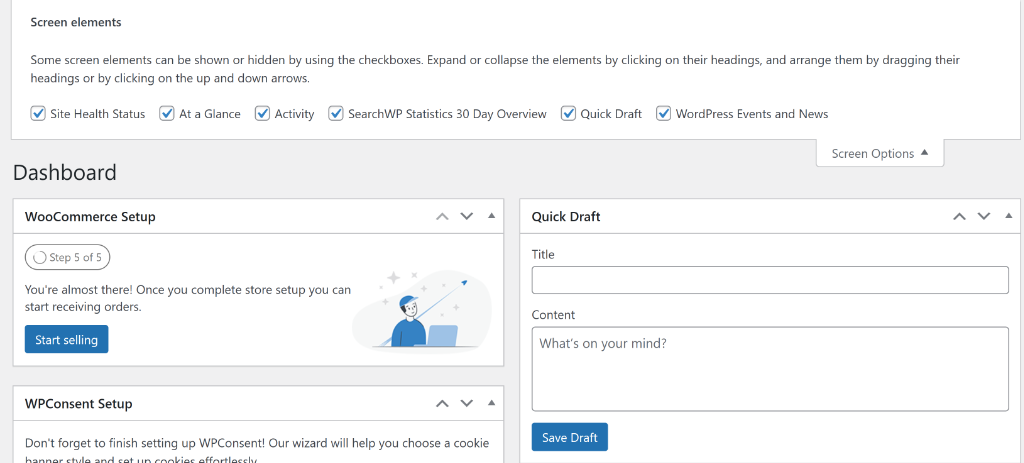1024x463 pixels.
Task: Click the WooCommerce Setup heading
Action: click(90, 217)
